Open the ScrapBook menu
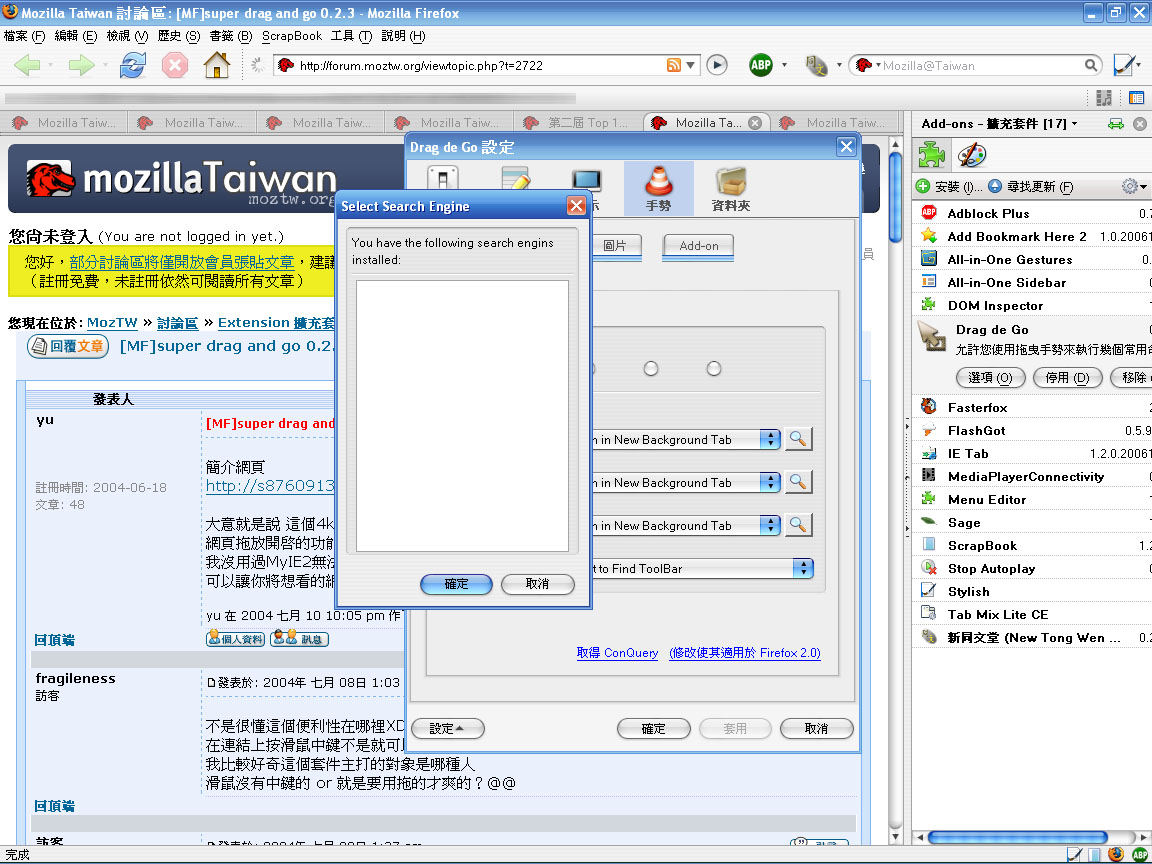This screenshot has width=1152, height=864. pos(292,35)
